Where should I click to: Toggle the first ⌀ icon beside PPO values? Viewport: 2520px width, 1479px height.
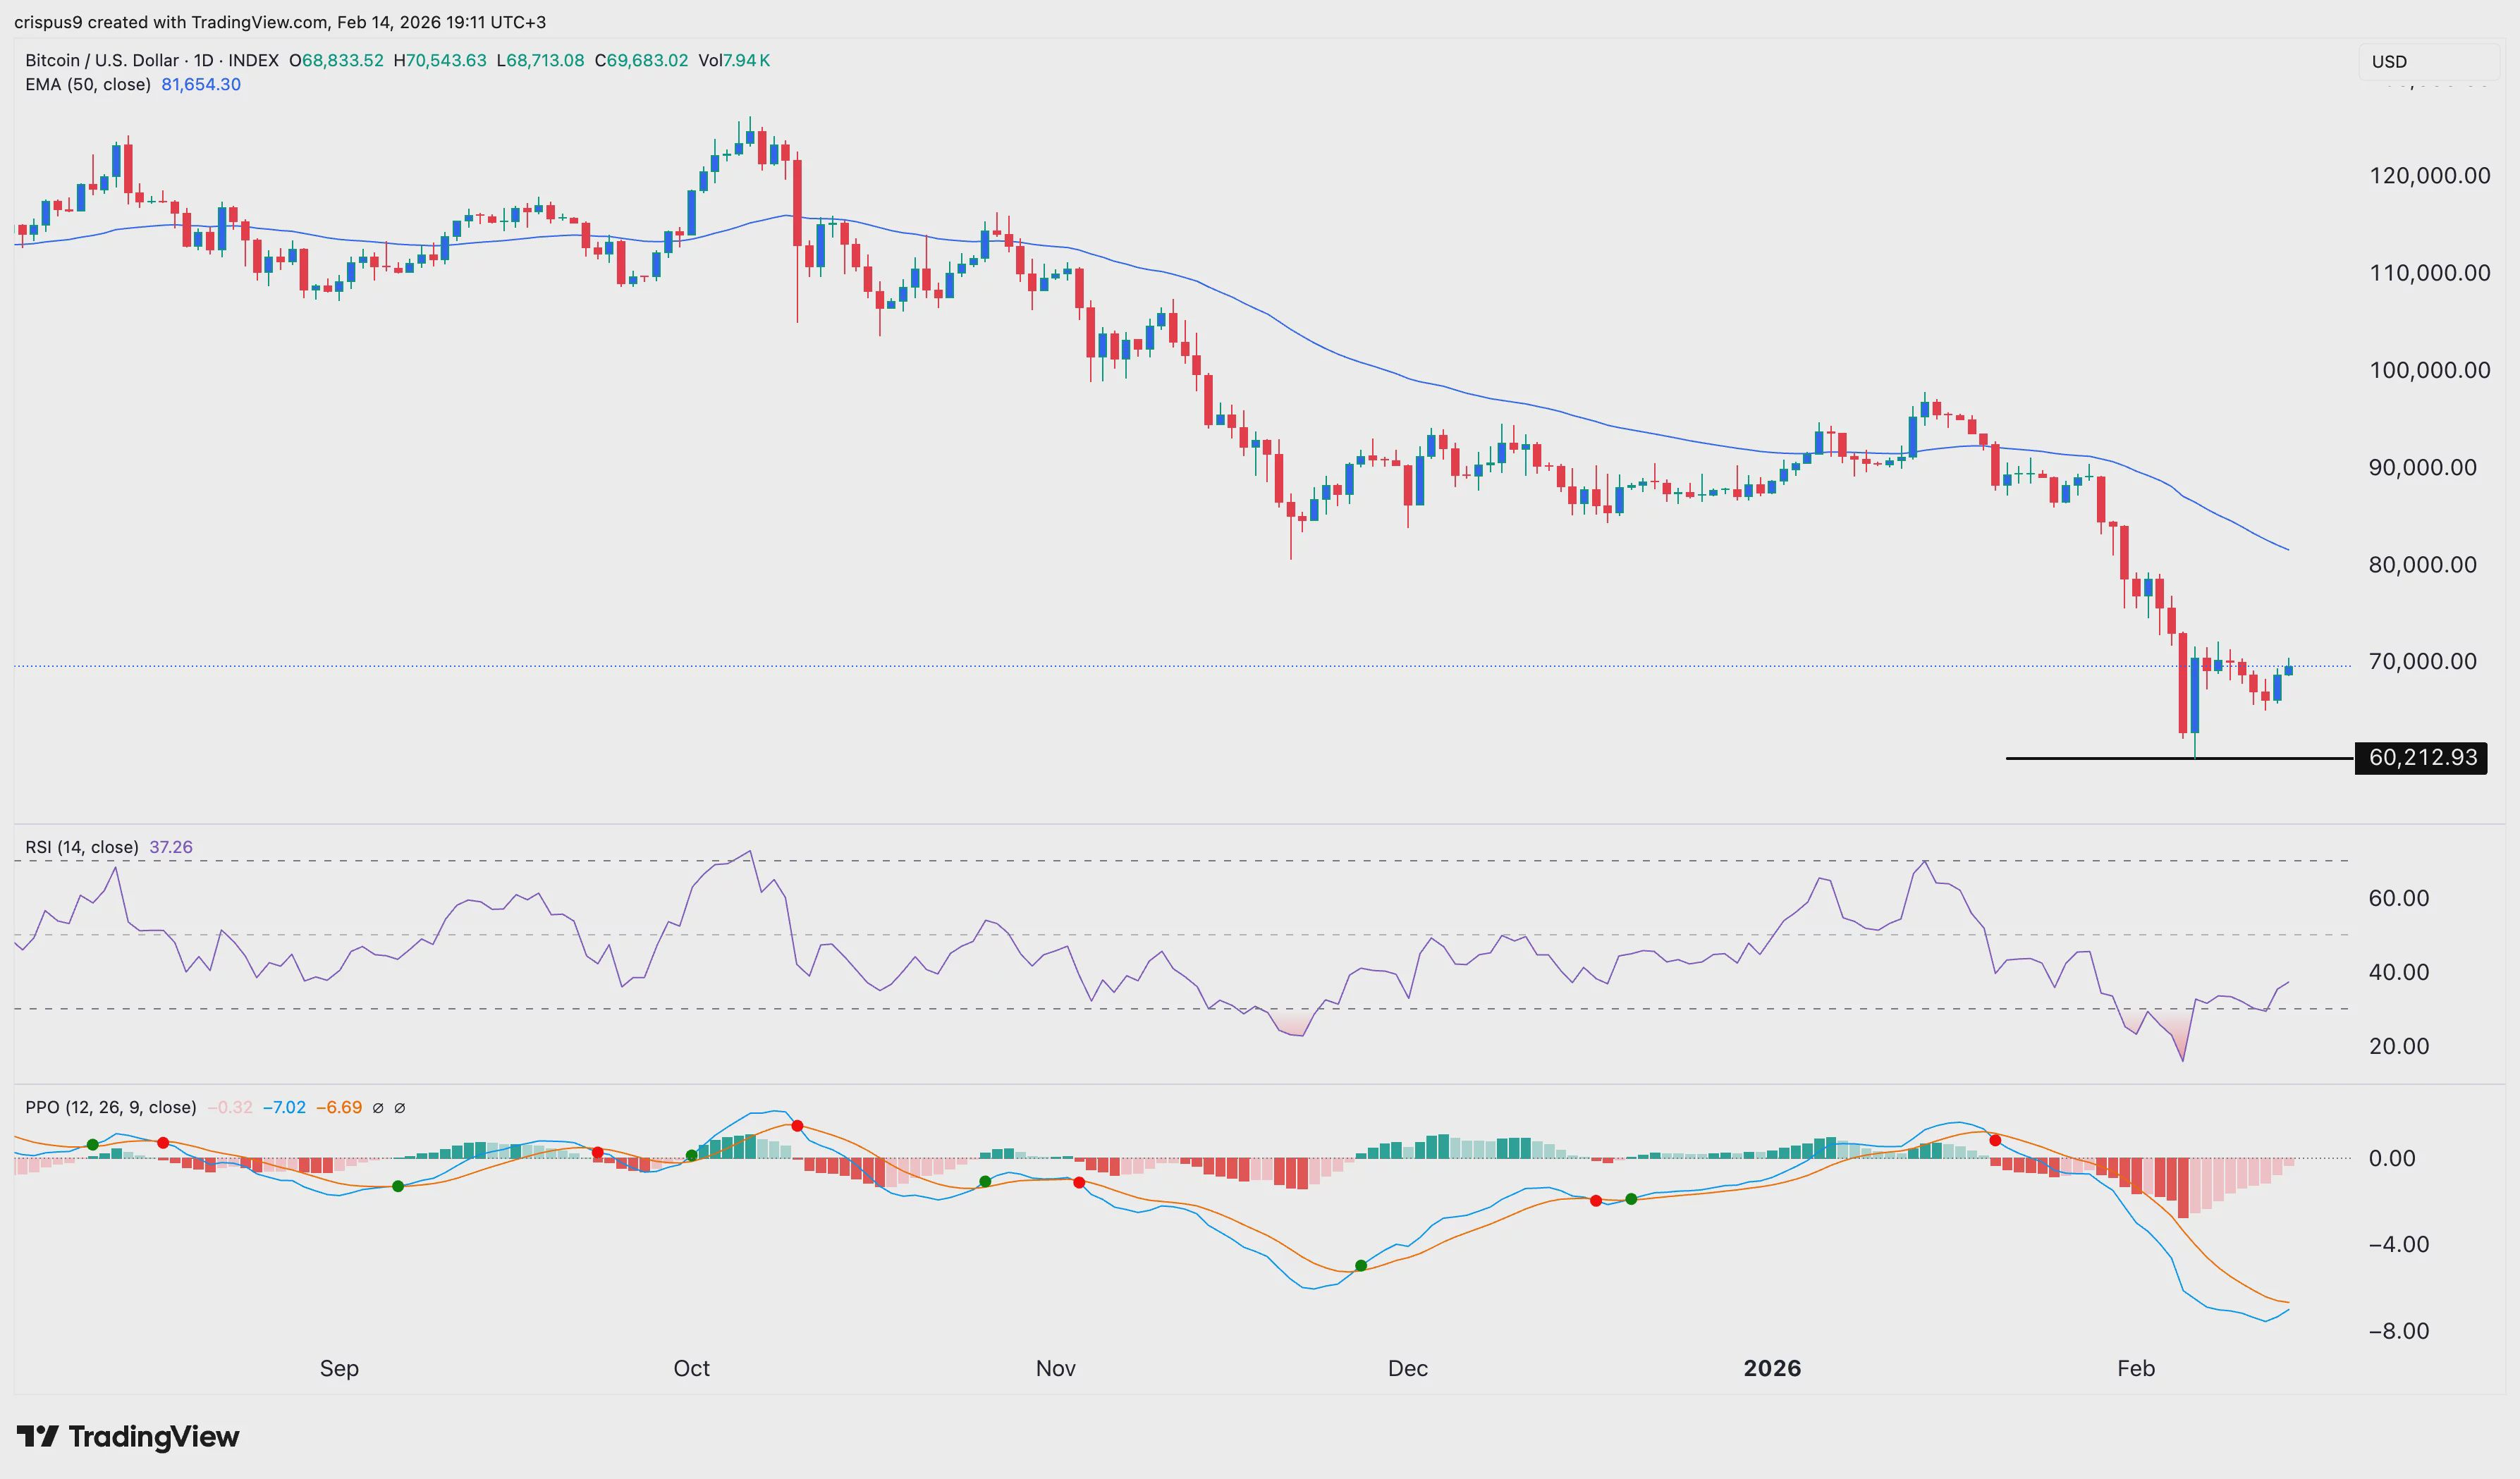tap(378, 1107)
